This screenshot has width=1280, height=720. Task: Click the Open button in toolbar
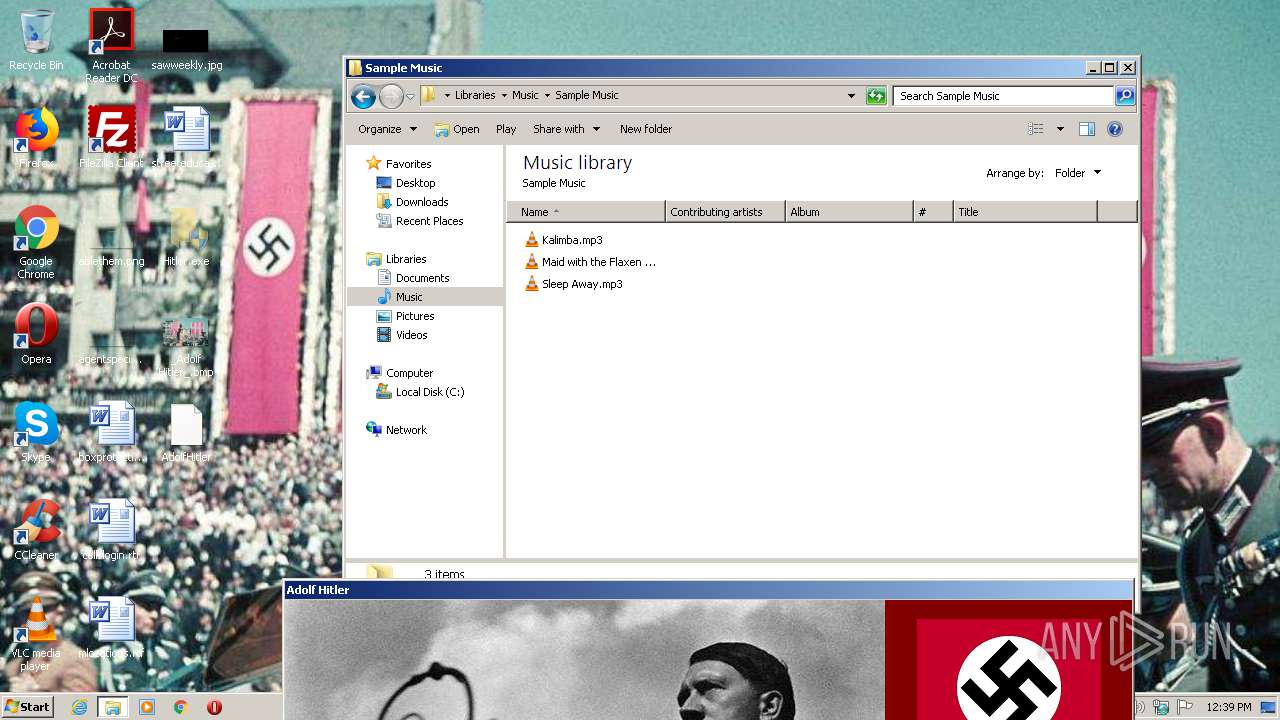457,129
